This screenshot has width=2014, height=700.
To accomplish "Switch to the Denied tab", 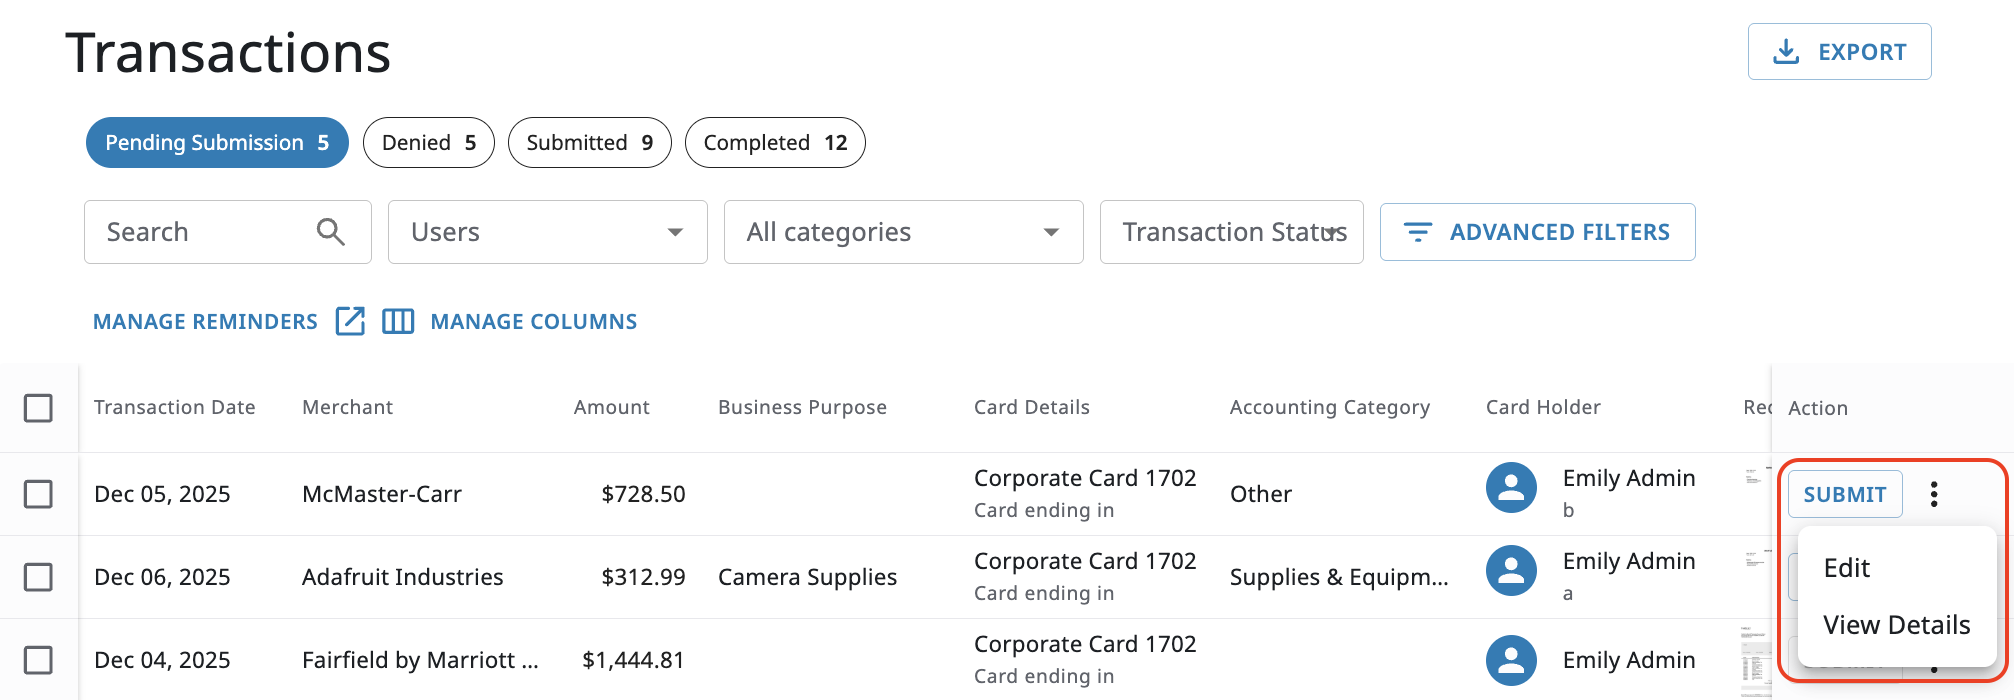I will tap(428, 143).
